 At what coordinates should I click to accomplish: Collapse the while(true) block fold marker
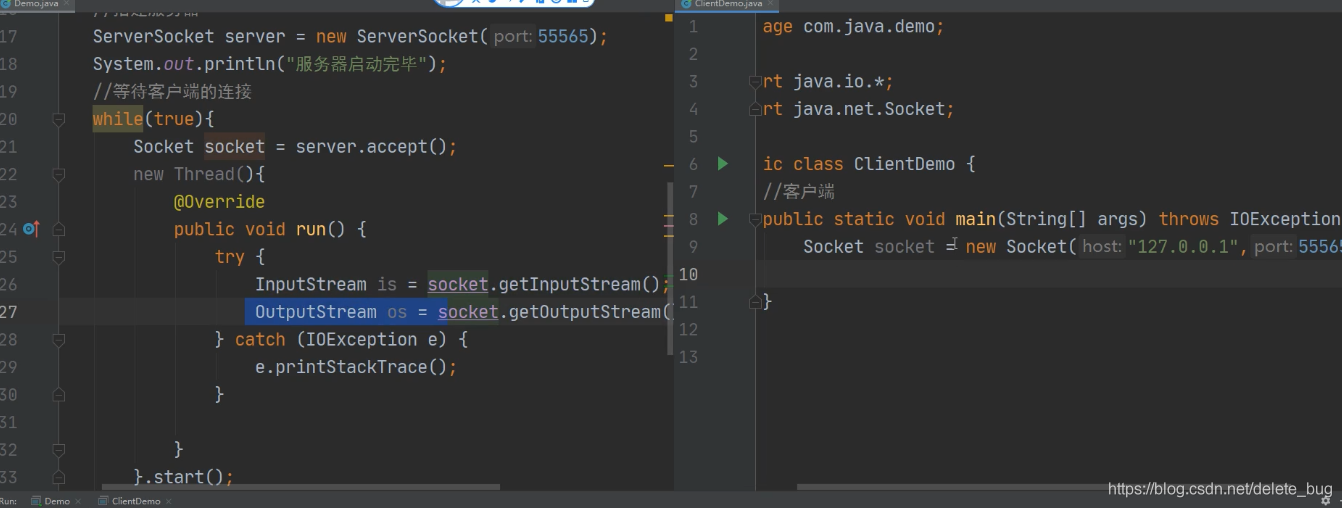click(58, 120)
